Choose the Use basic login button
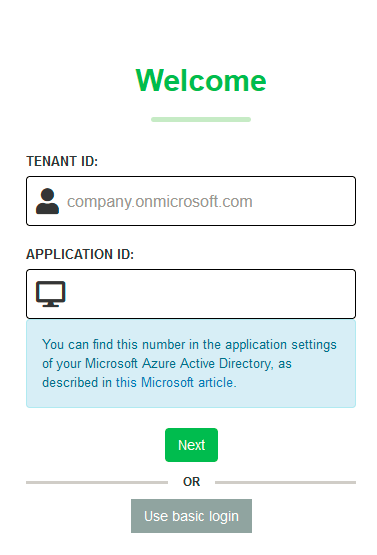This screenshot has width=377, height=555. click(x=191, y=516)
